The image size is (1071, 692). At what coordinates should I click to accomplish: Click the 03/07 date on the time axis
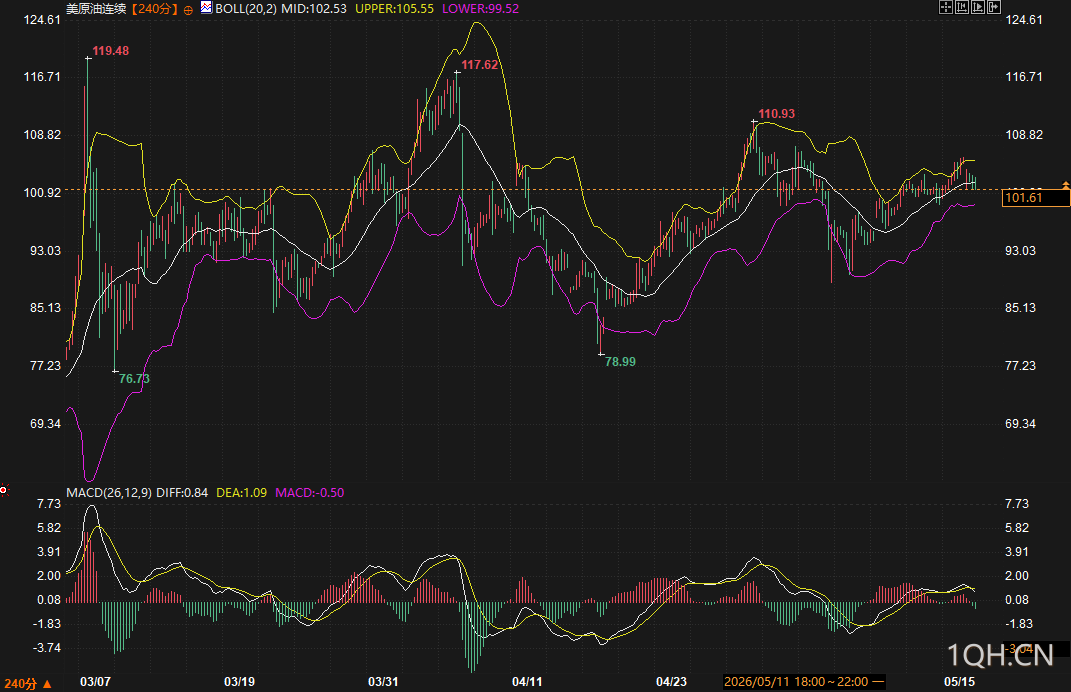coord(95,682)
